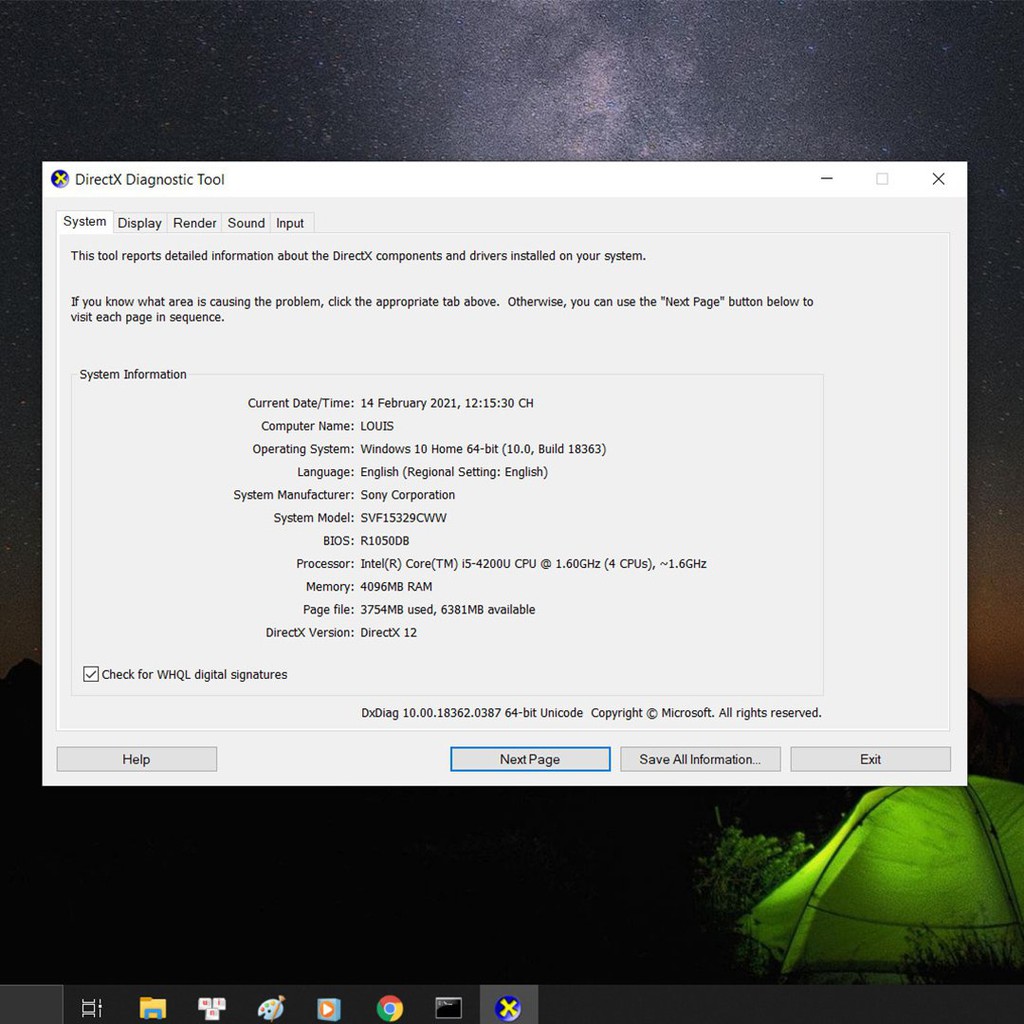This screenshot has width=1024, height=1024.
Task: Click the 'DirectX Diagnostic Tool' title text
Action: point(150,180)
